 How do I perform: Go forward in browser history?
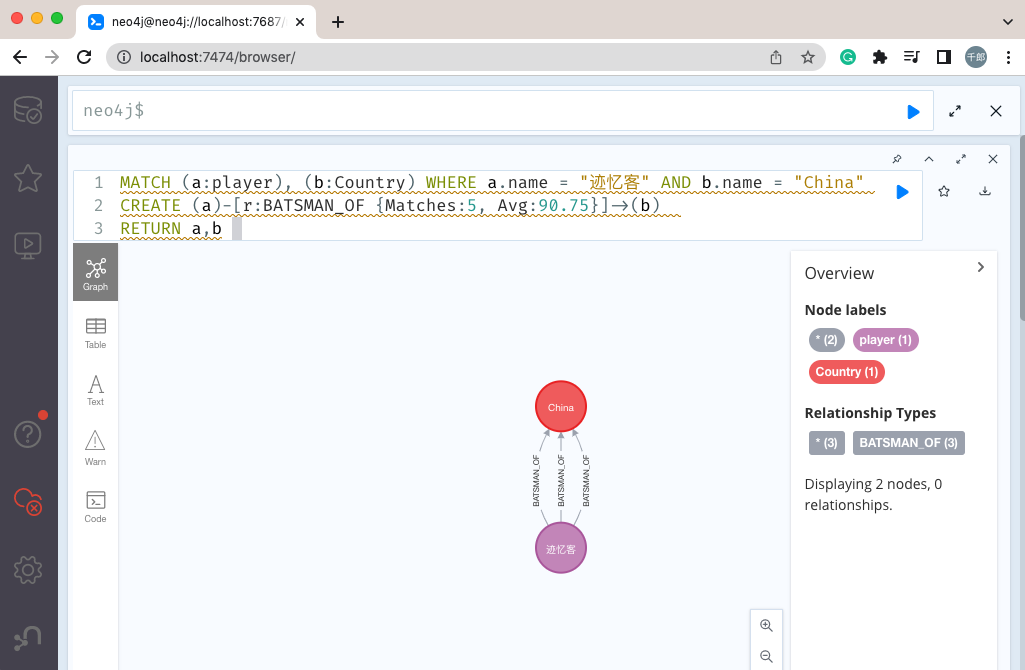52,58
